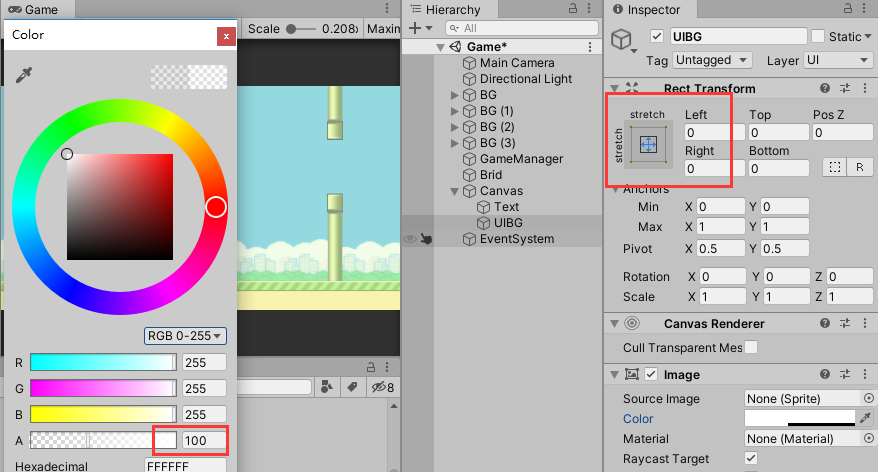The width and height of the screenshot is (878, 472).
Task: Open the RGB 0-255 mode dropdown
Action: [x=185, y=335]
